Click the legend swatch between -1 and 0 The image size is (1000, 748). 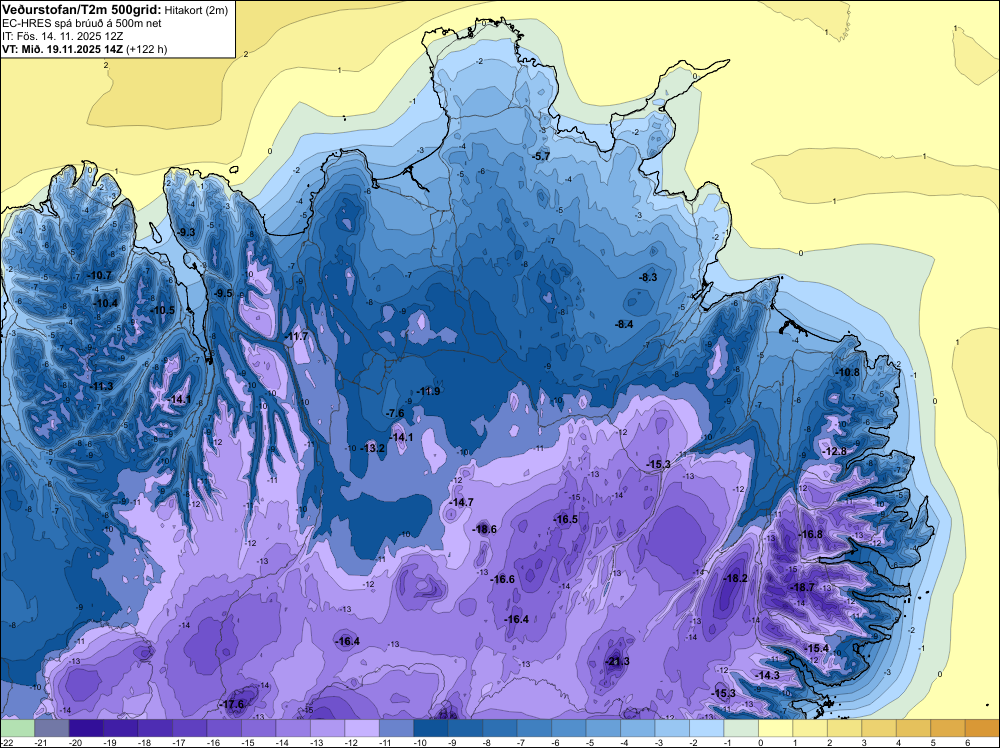(x=741, y=728)
